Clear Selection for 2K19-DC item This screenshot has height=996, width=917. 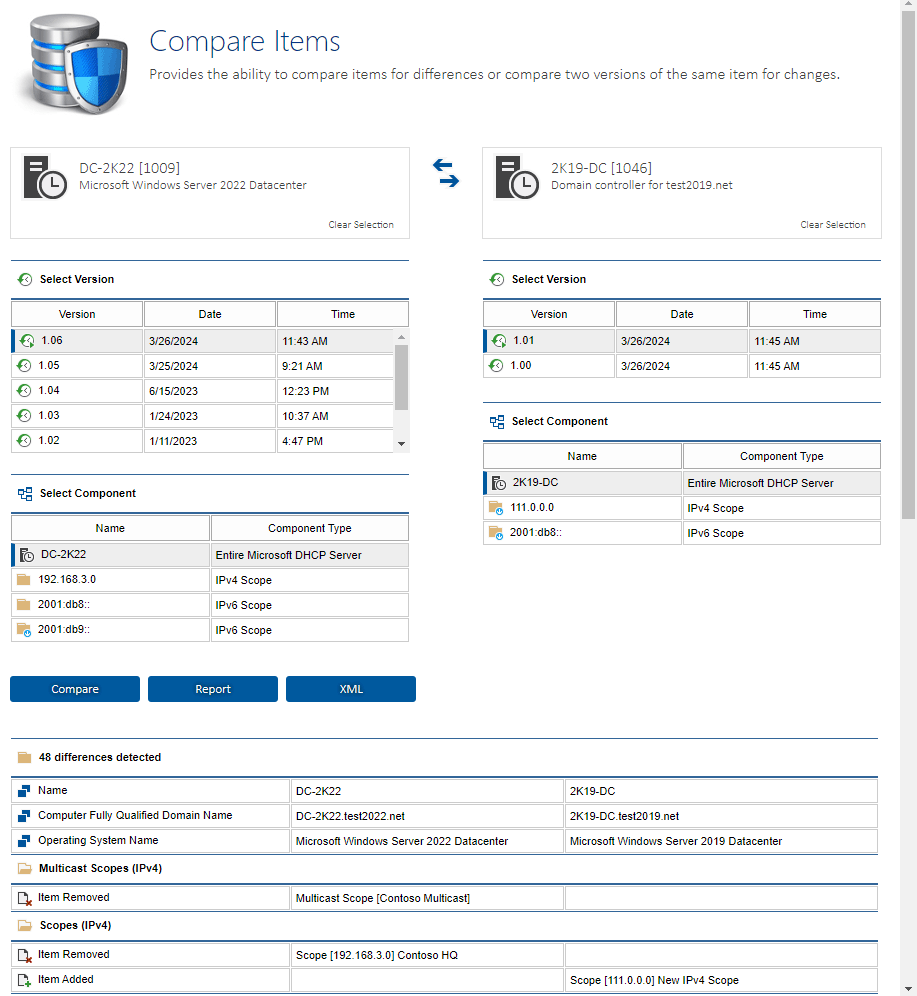(x=833, y=225)
